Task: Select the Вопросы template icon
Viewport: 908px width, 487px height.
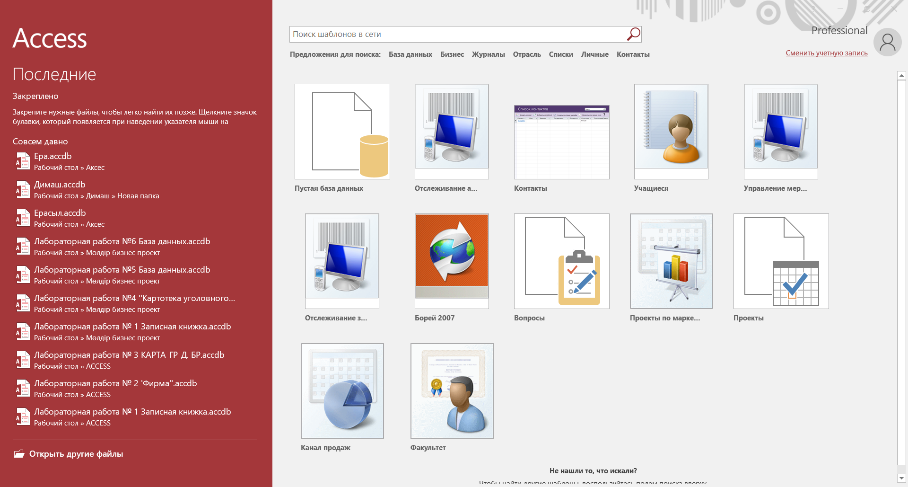Action: click(562, 261)
